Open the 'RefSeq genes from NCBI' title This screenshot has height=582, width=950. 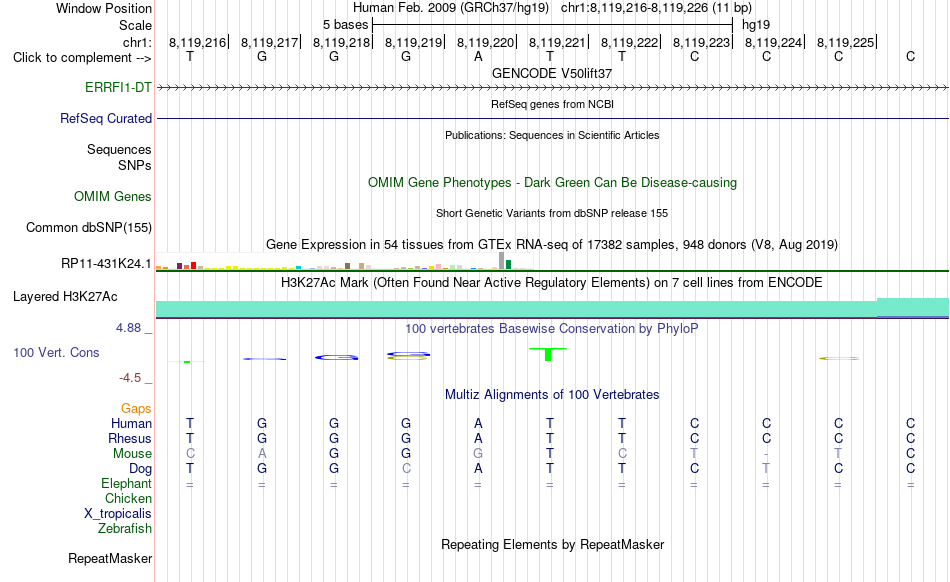(x=552, y=104)
